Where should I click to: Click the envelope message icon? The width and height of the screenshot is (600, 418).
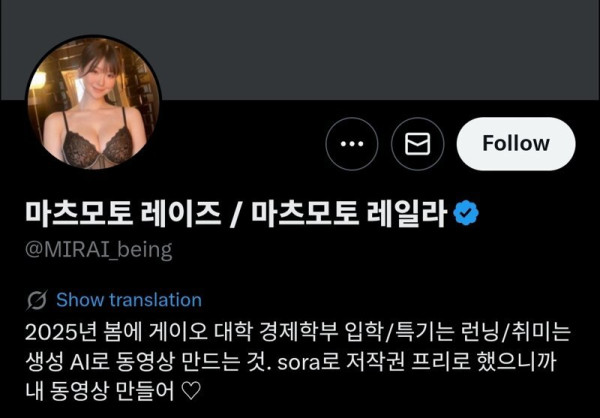(x=417, y=144)
